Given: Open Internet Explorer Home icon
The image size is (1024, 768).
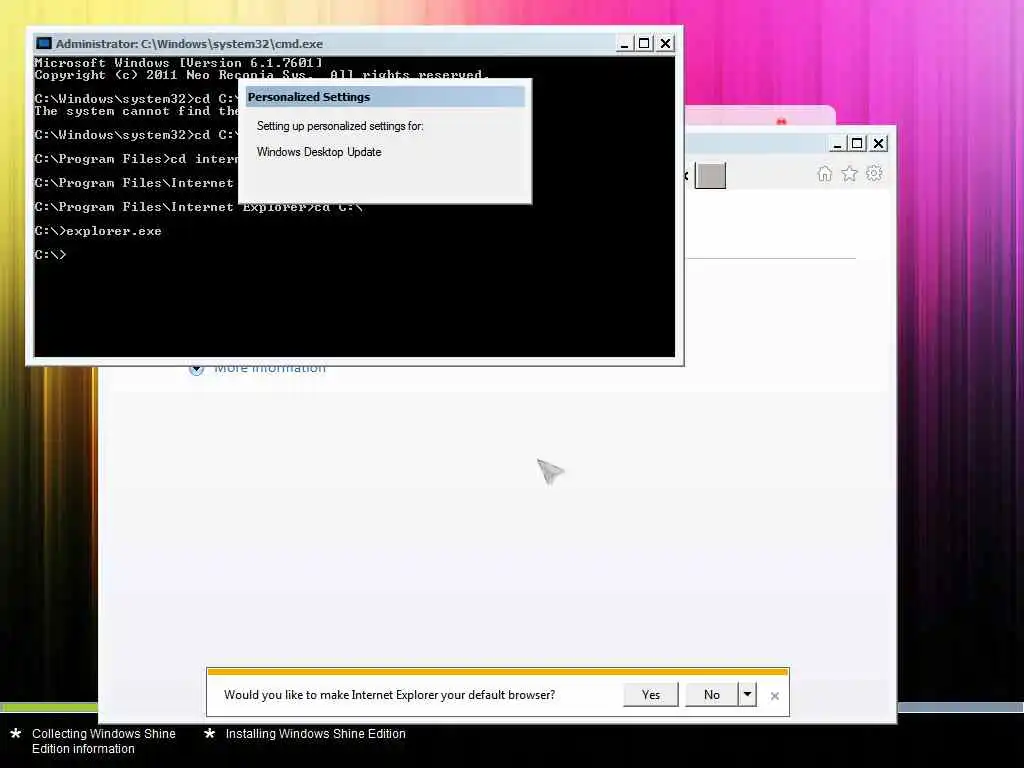Looking at the screenshot, I should [825, 174].
